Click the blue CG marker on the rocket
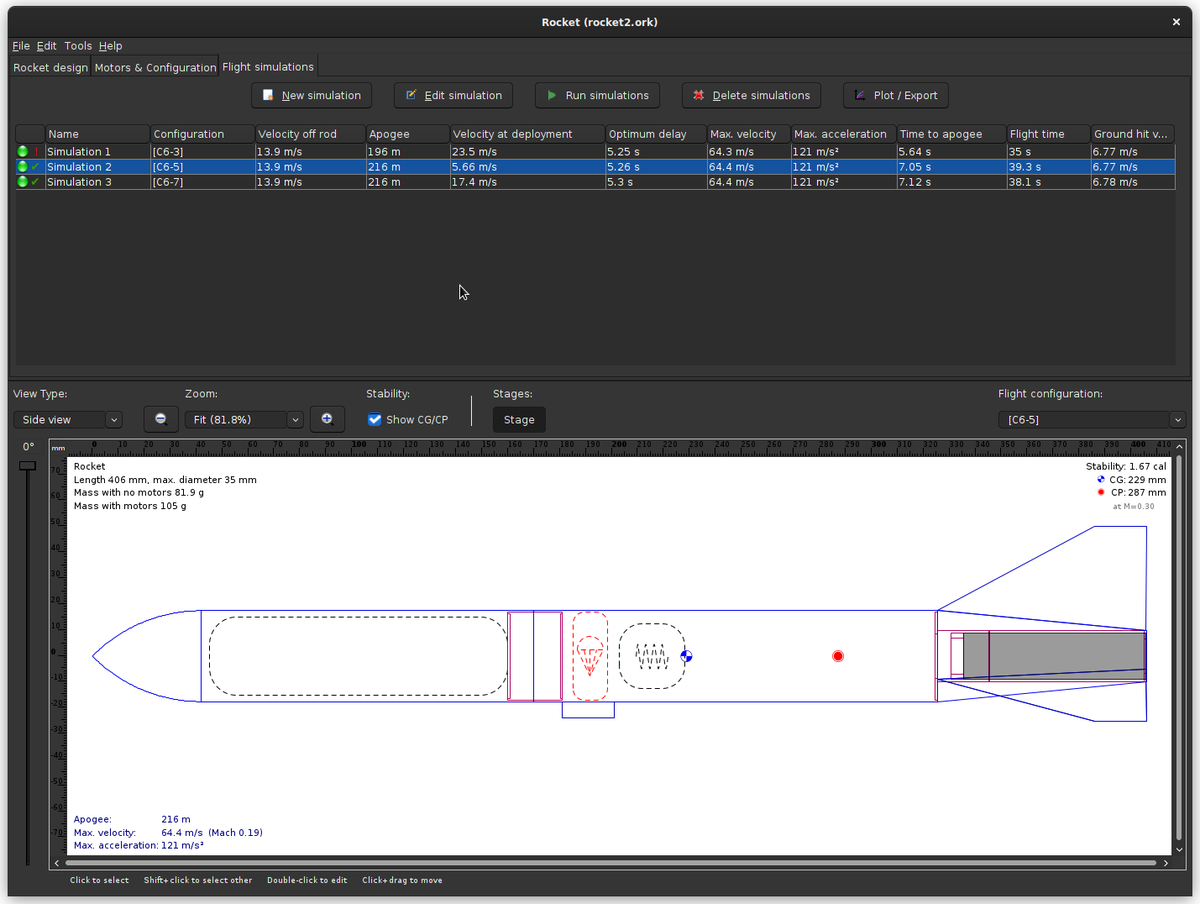Viewport: 1200px width, 904px height. point(686,656)
